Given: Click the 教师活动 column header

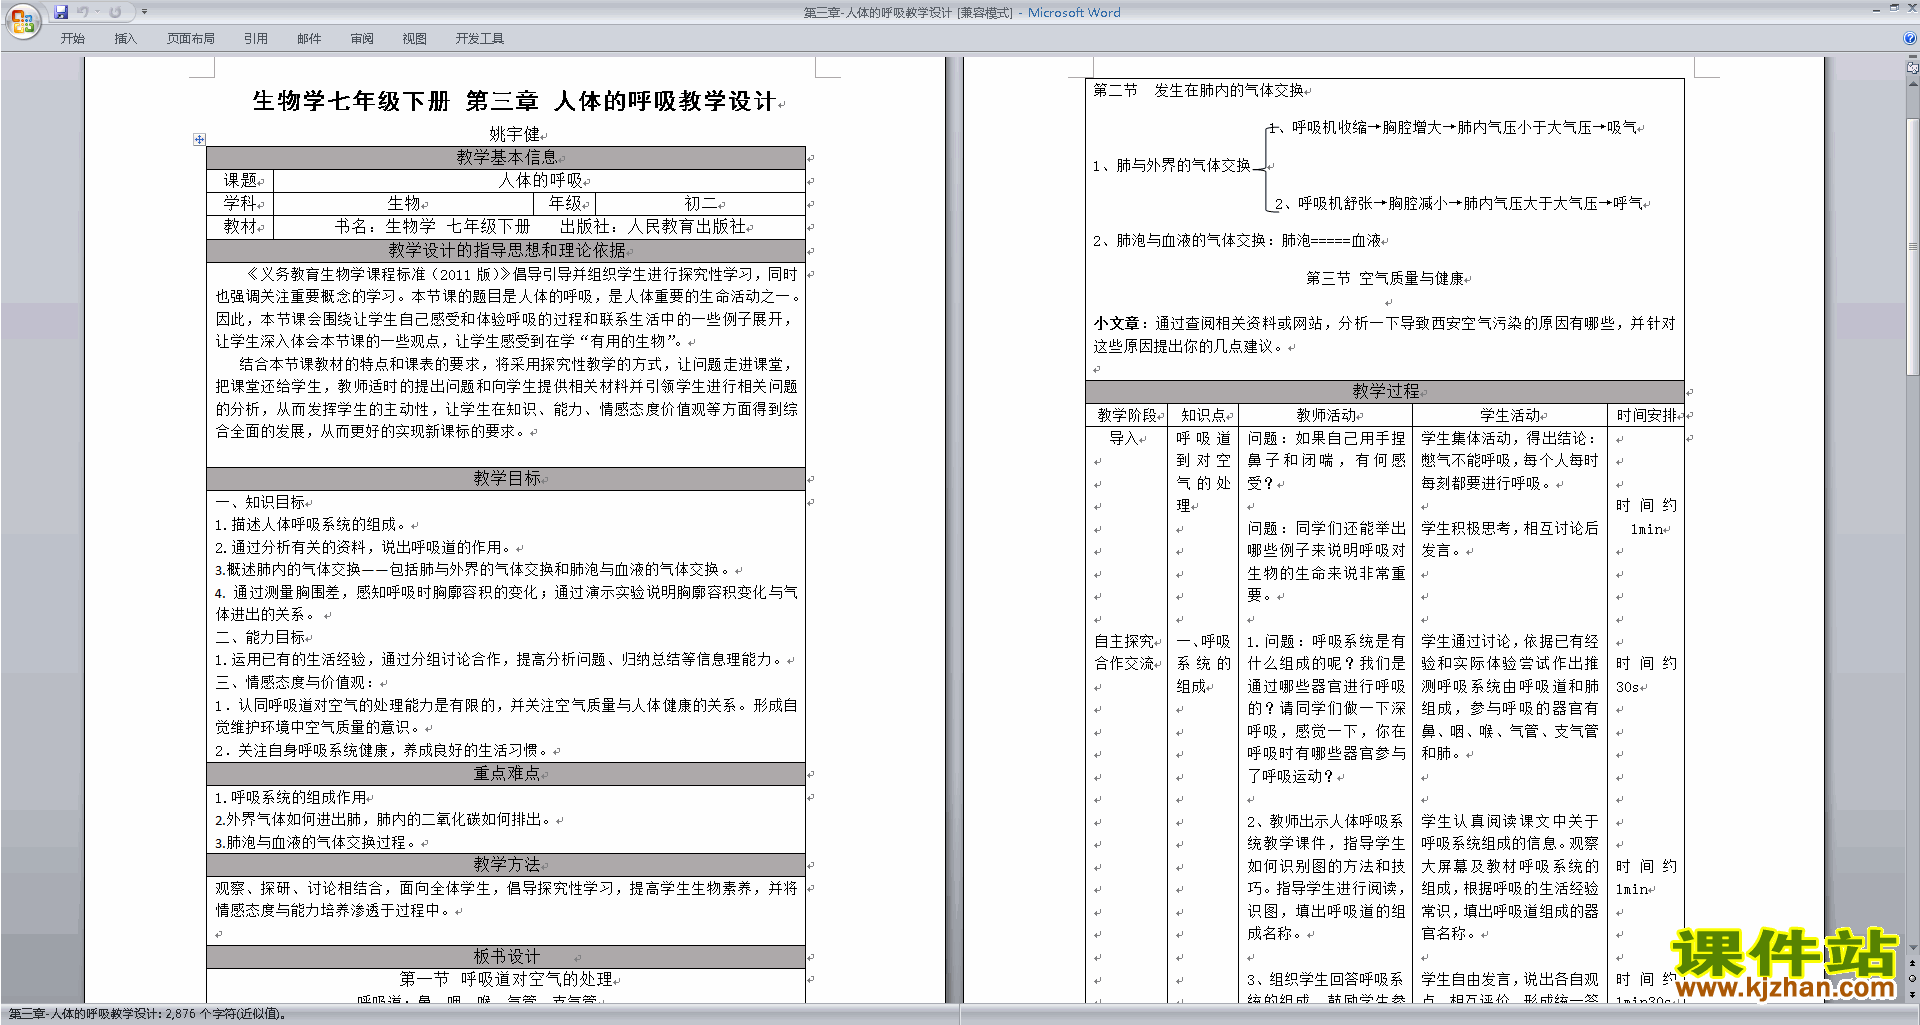Looking at the screenshot, I should [1326, 416].
